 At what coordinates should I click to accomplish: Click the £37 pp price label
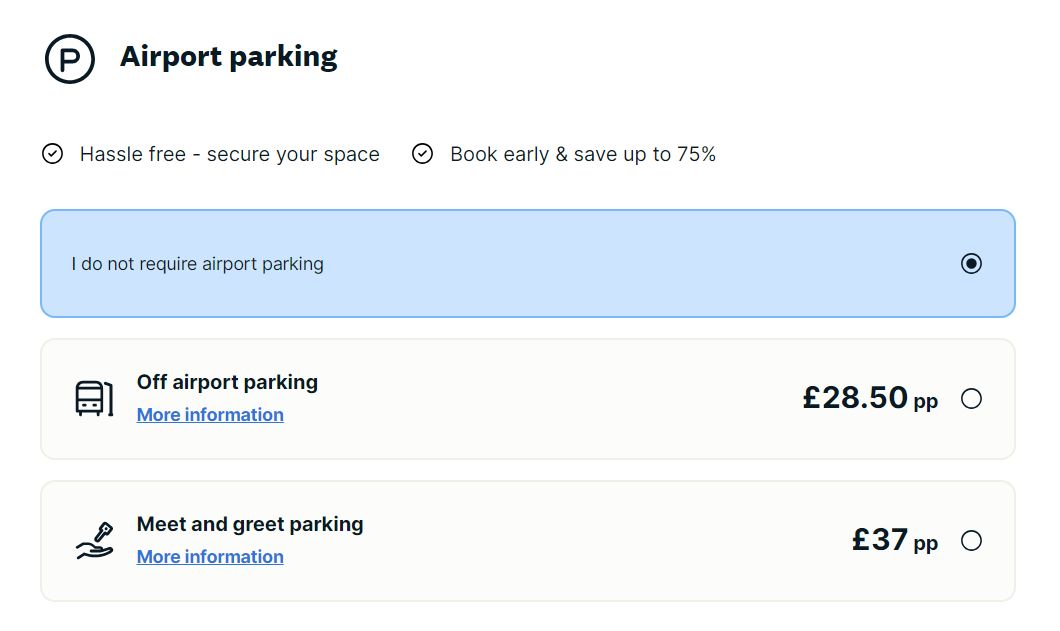click(894, 540)
